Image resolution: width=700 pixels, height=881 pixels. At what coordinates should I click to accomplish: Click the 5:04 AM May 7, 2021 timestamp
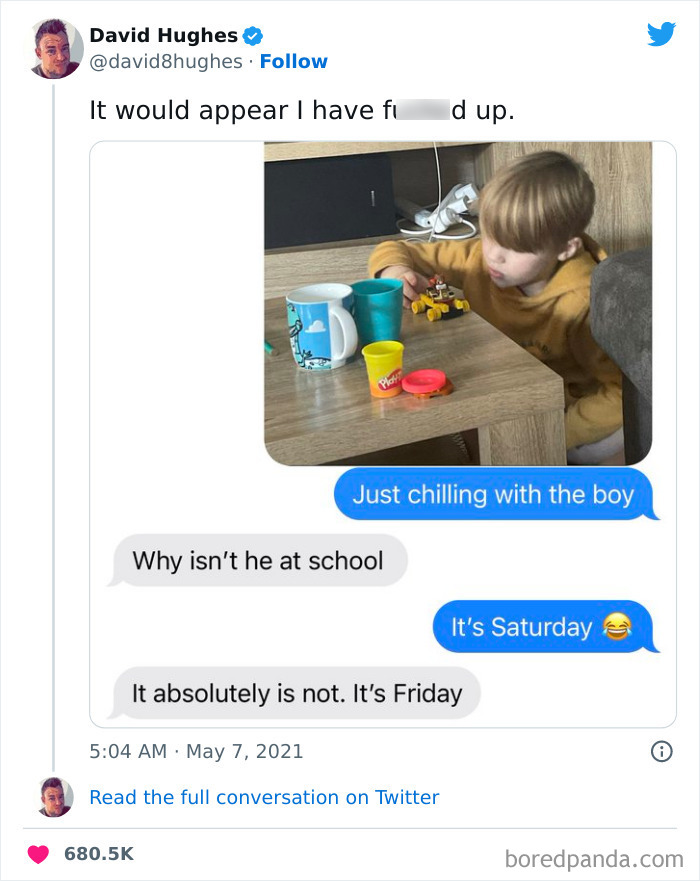click(196, 751)
